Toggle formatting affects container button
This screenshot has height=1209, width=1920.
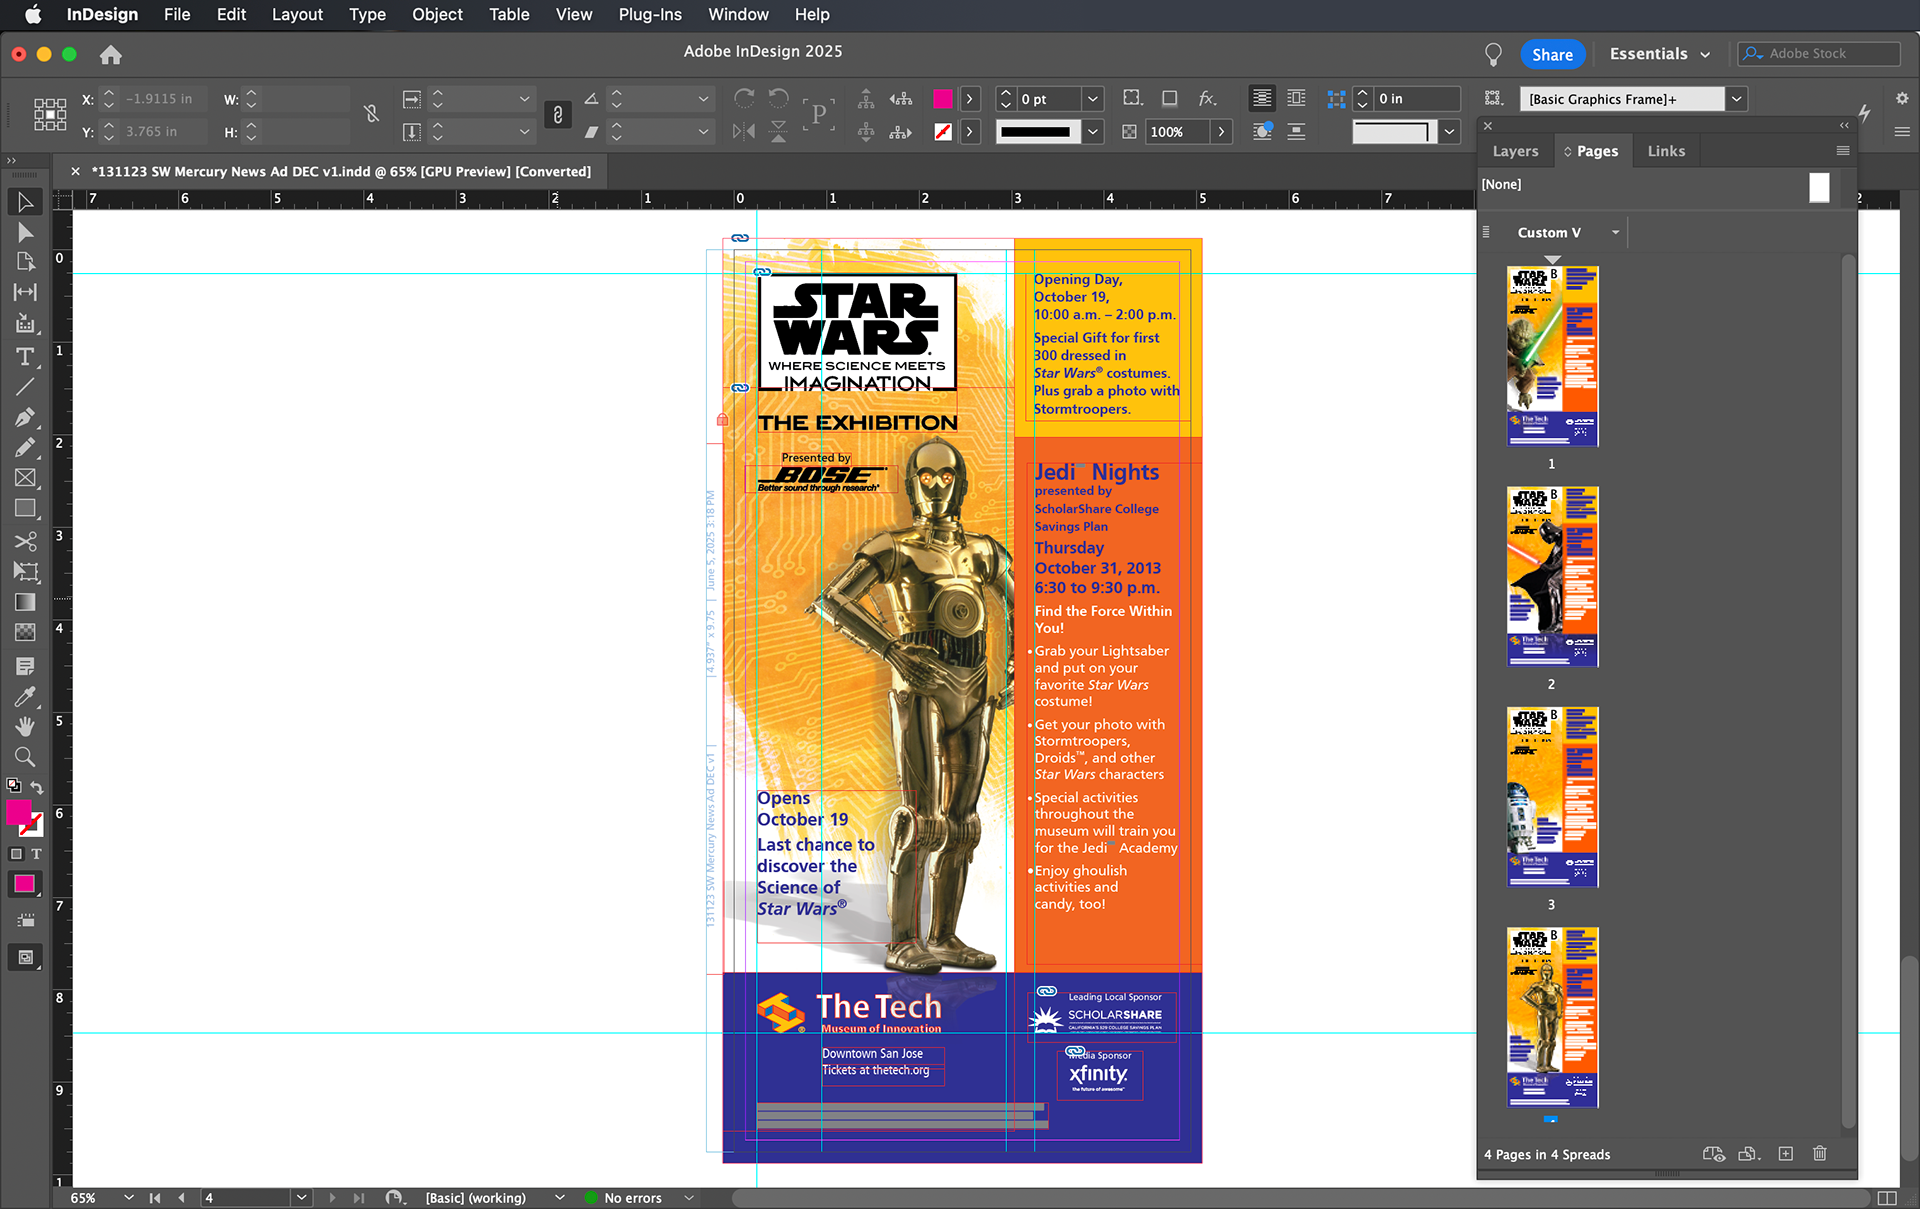[16, 854]
